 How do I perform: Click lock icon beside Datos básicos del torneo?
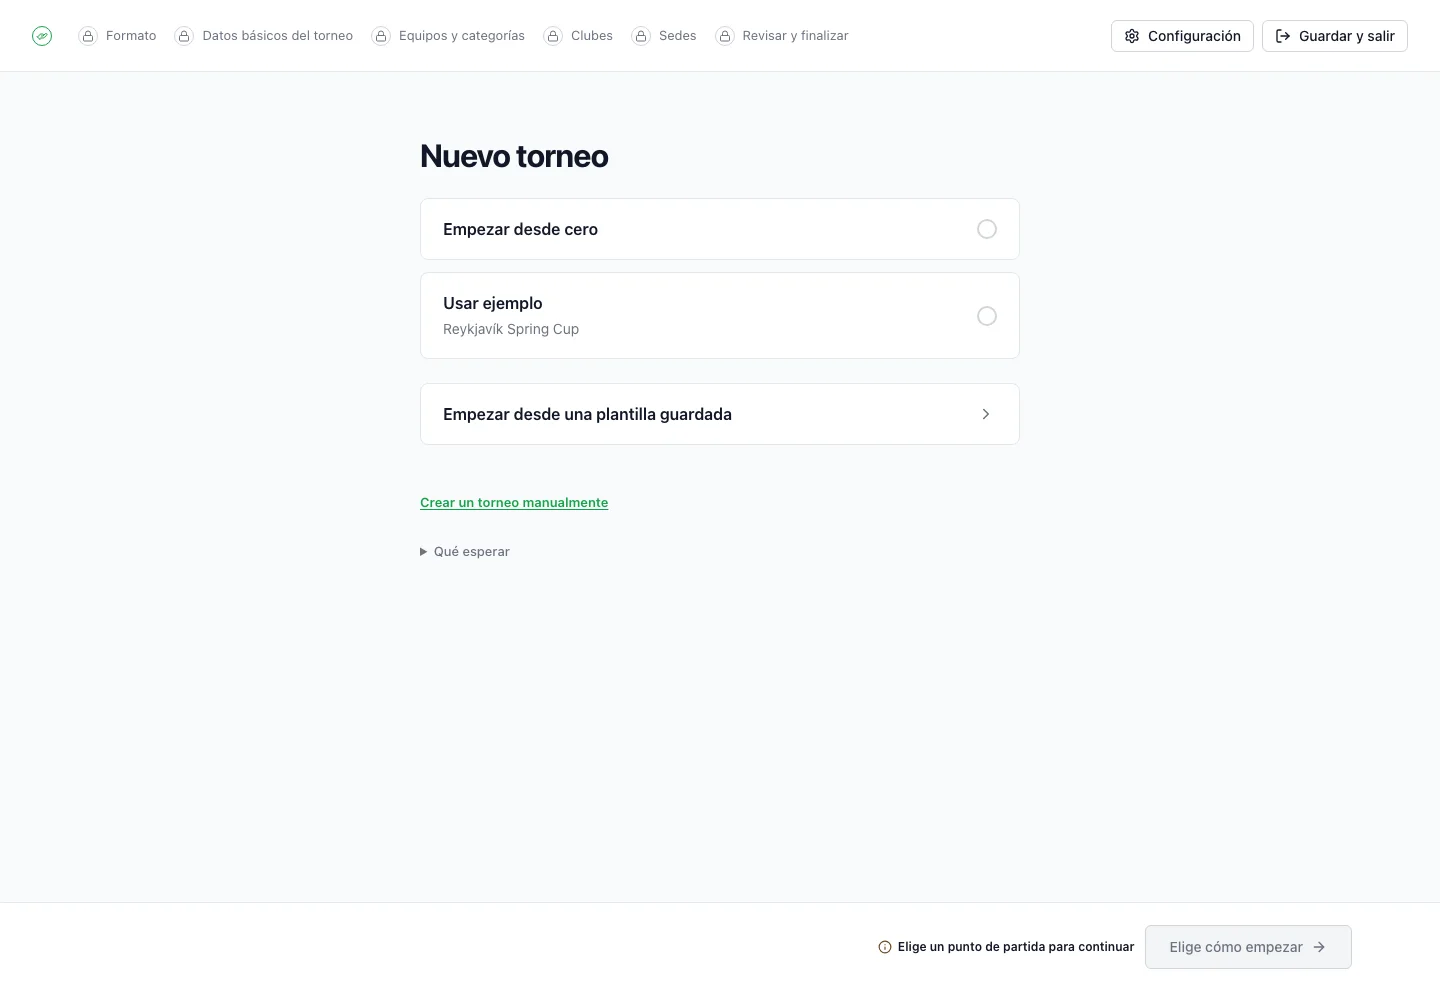[184, 36]
